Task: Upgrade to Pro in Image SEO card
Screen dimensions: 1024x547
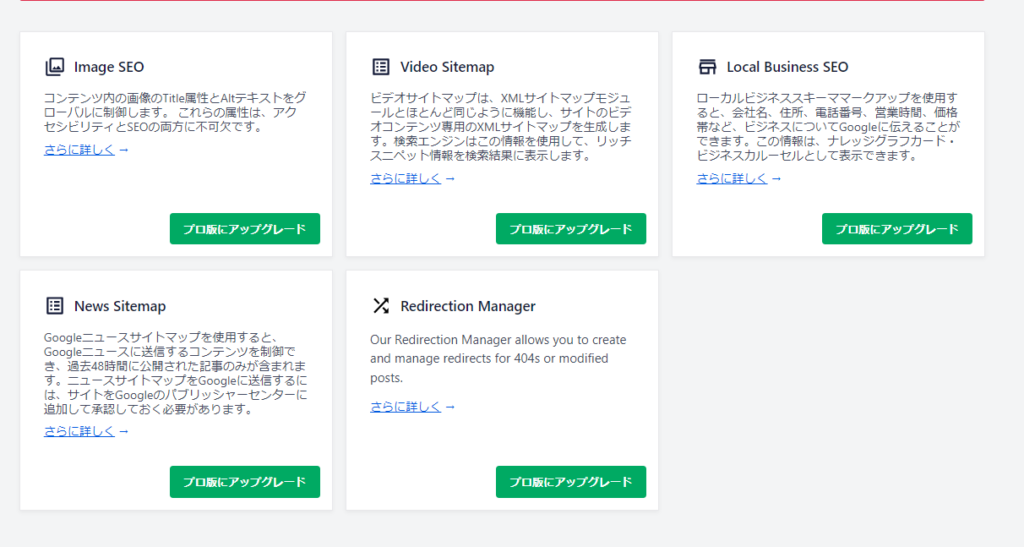Action: coord(244,228)
